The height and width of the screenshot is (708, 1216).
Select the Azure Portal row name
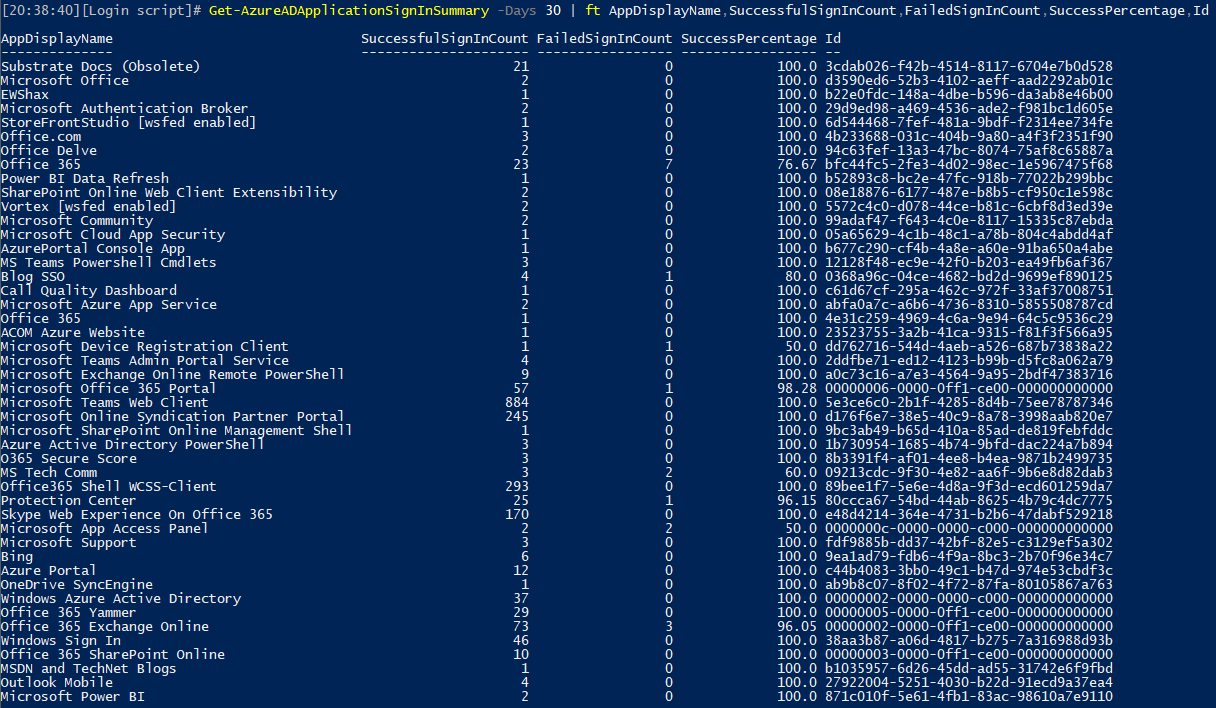[x=49, y=570]
